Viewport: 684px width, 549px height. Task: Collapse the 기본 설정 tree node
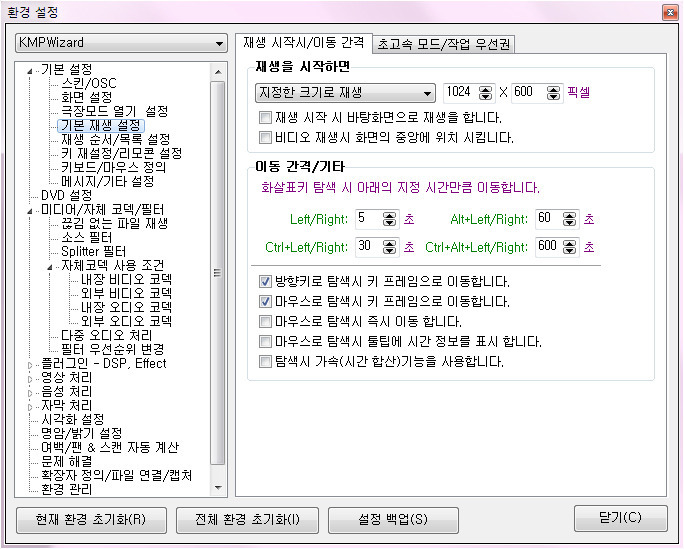[x=29, y=71]
